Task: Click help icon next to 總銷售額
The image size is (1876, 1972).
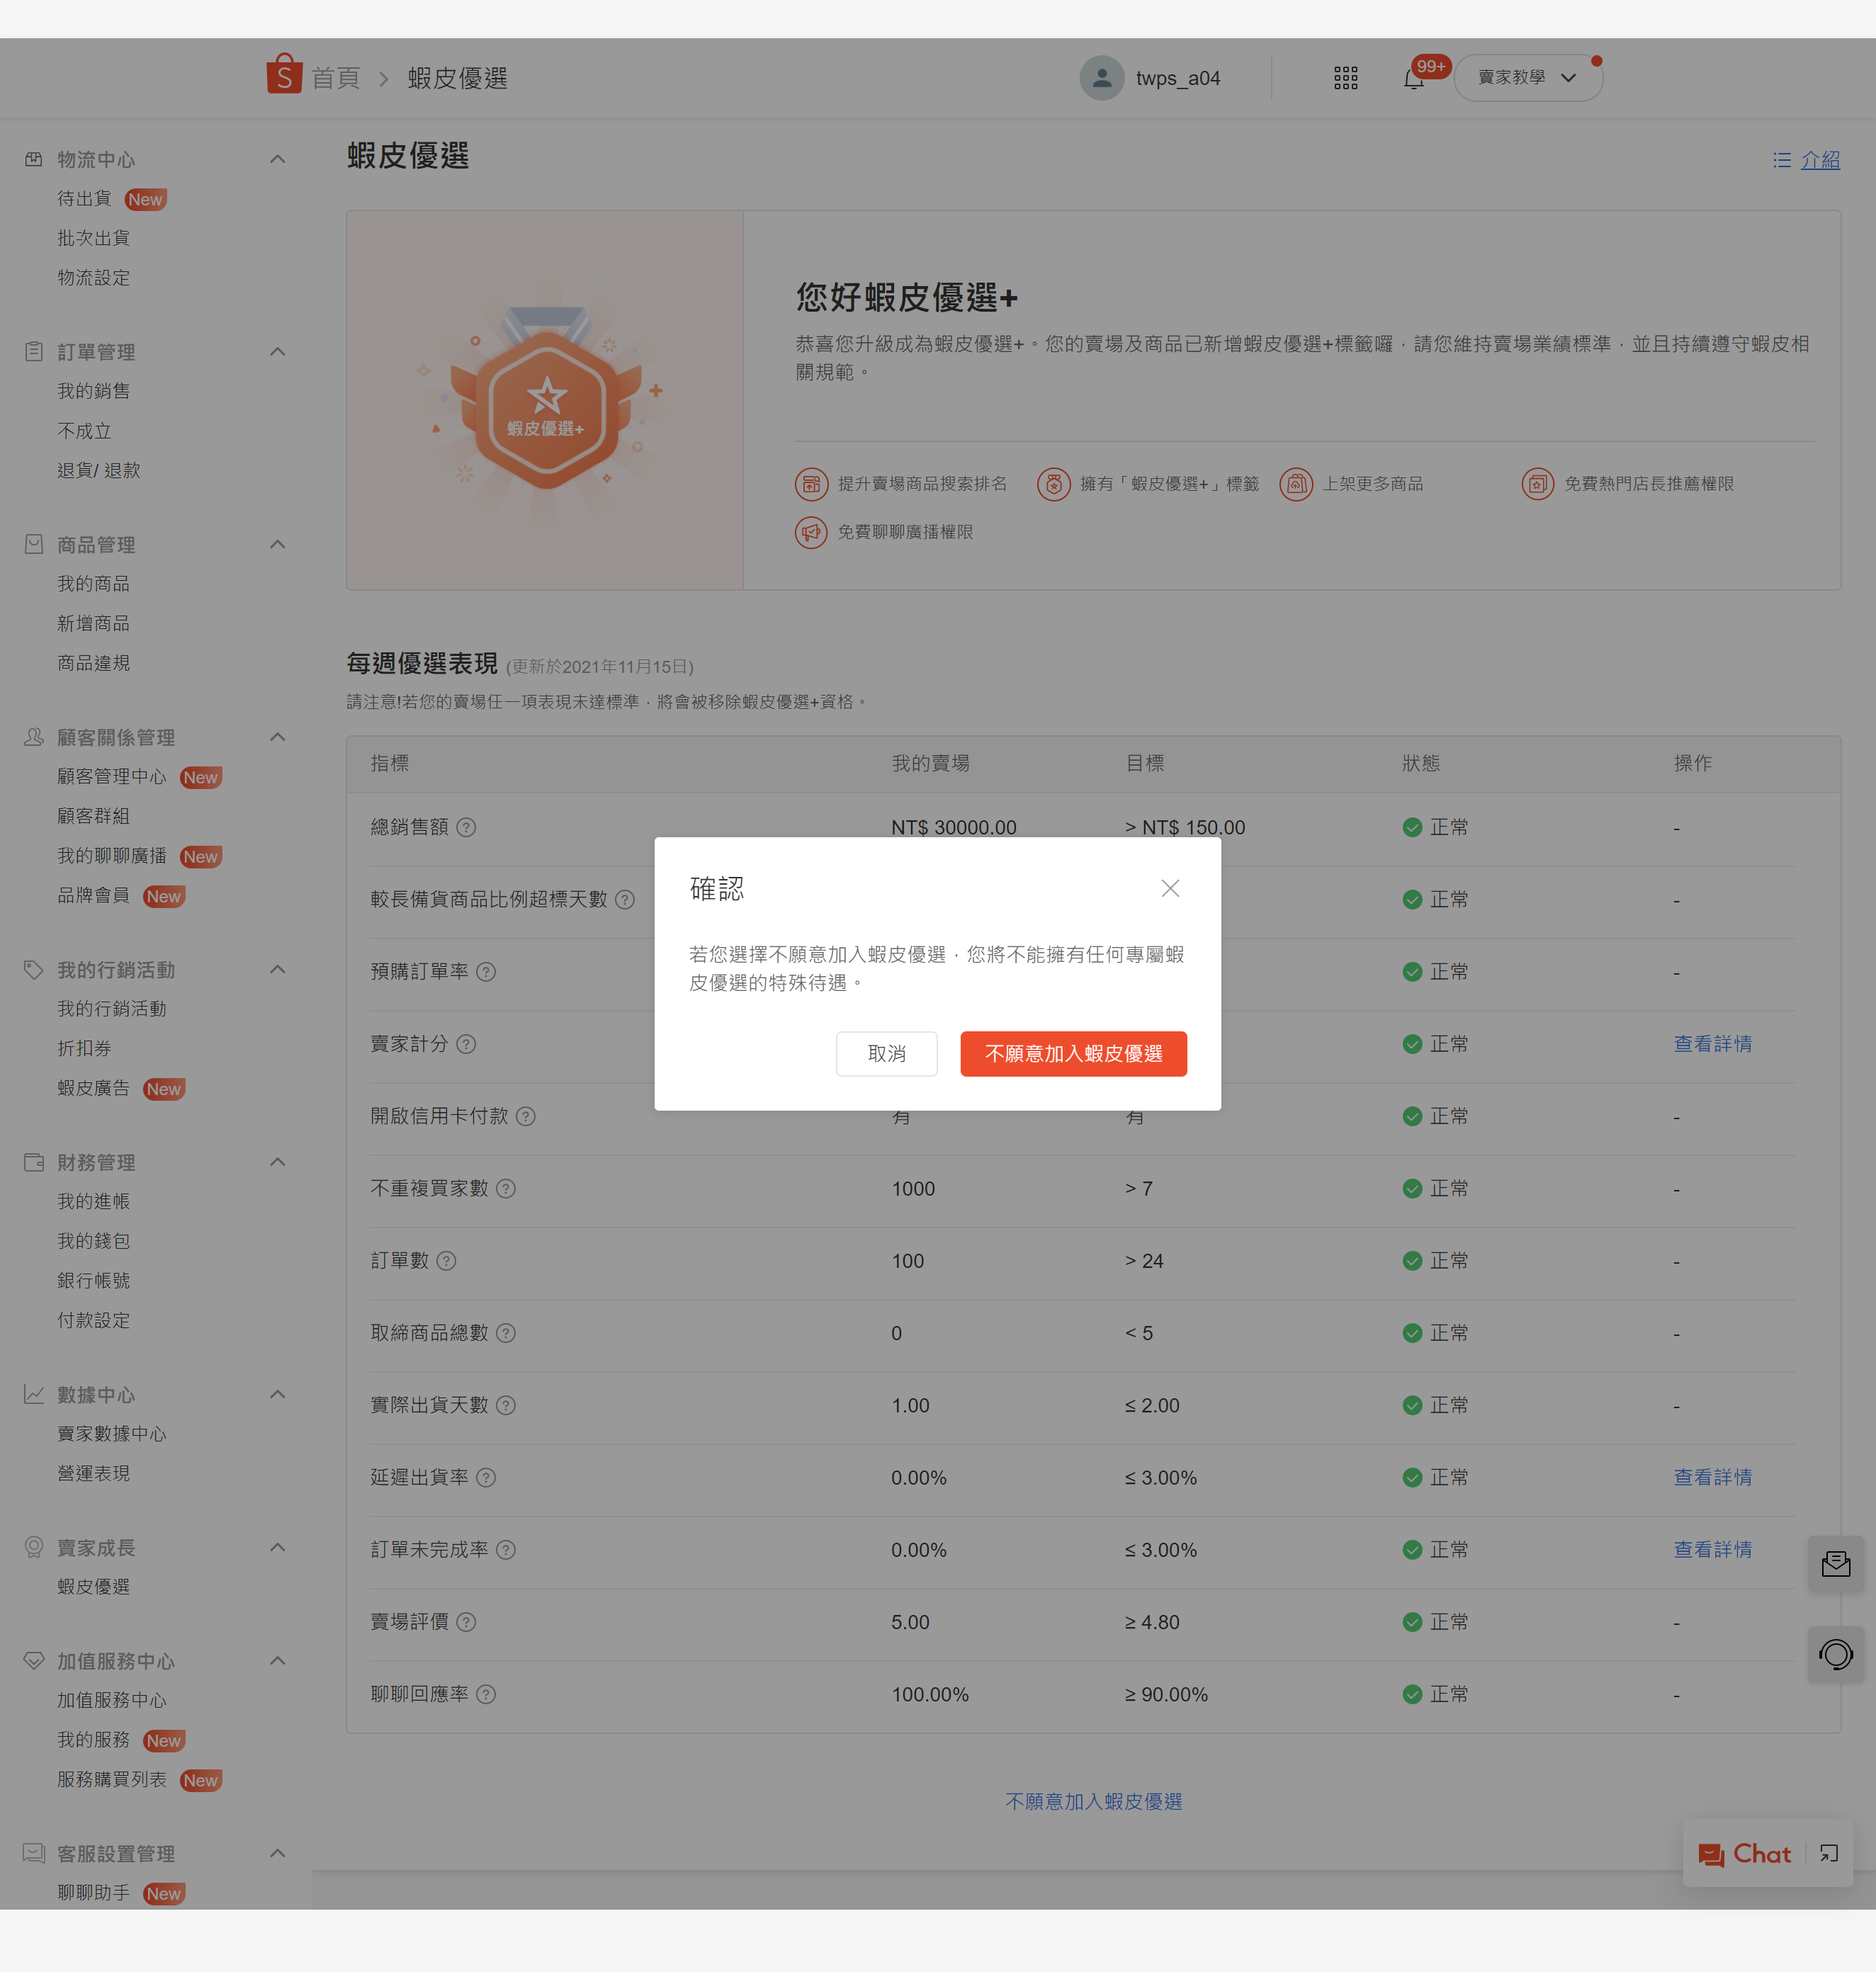Action: coord(466,827)
